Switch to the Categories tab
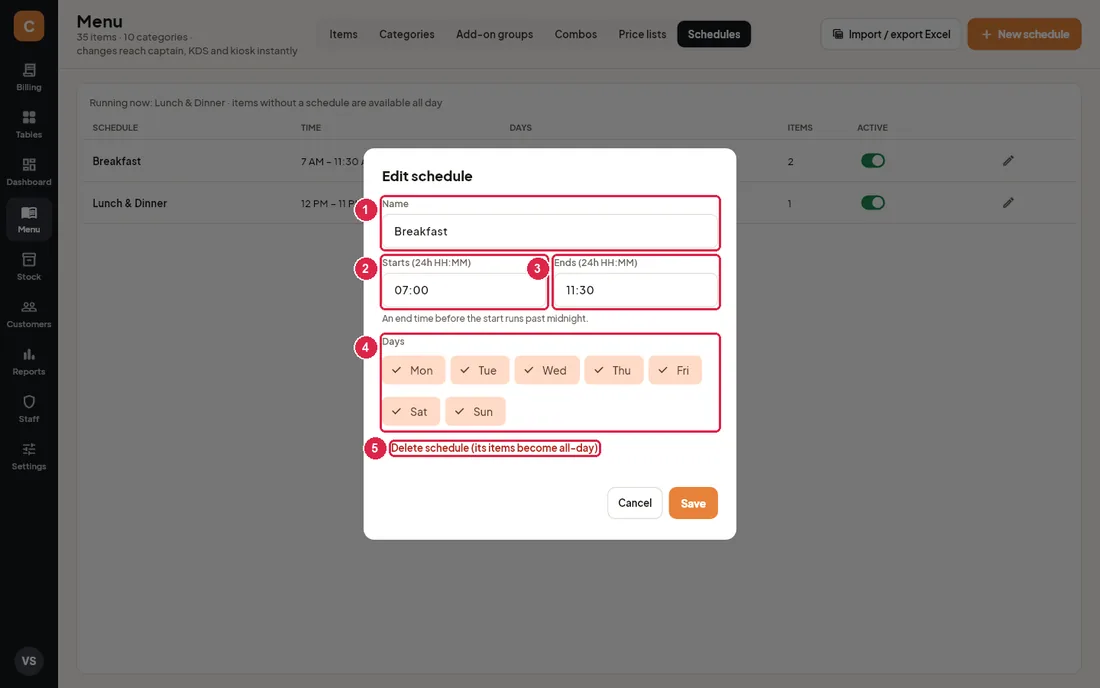The image size is (1100, 688). 407,34
